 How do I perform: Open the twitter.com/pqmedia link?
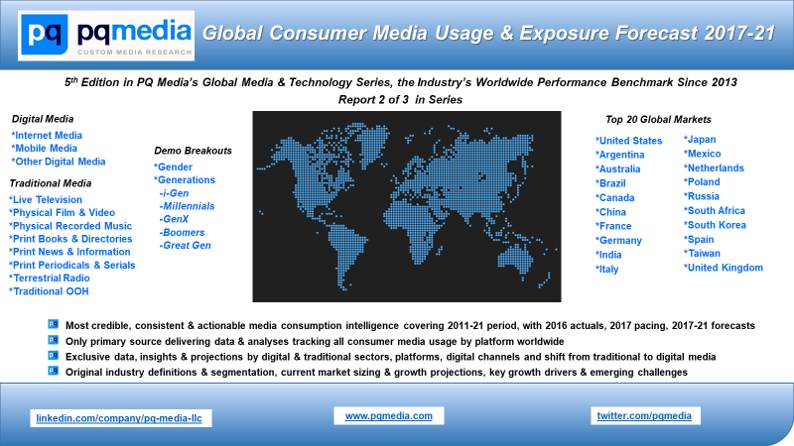pyautogui.click(x=644, y=416)
